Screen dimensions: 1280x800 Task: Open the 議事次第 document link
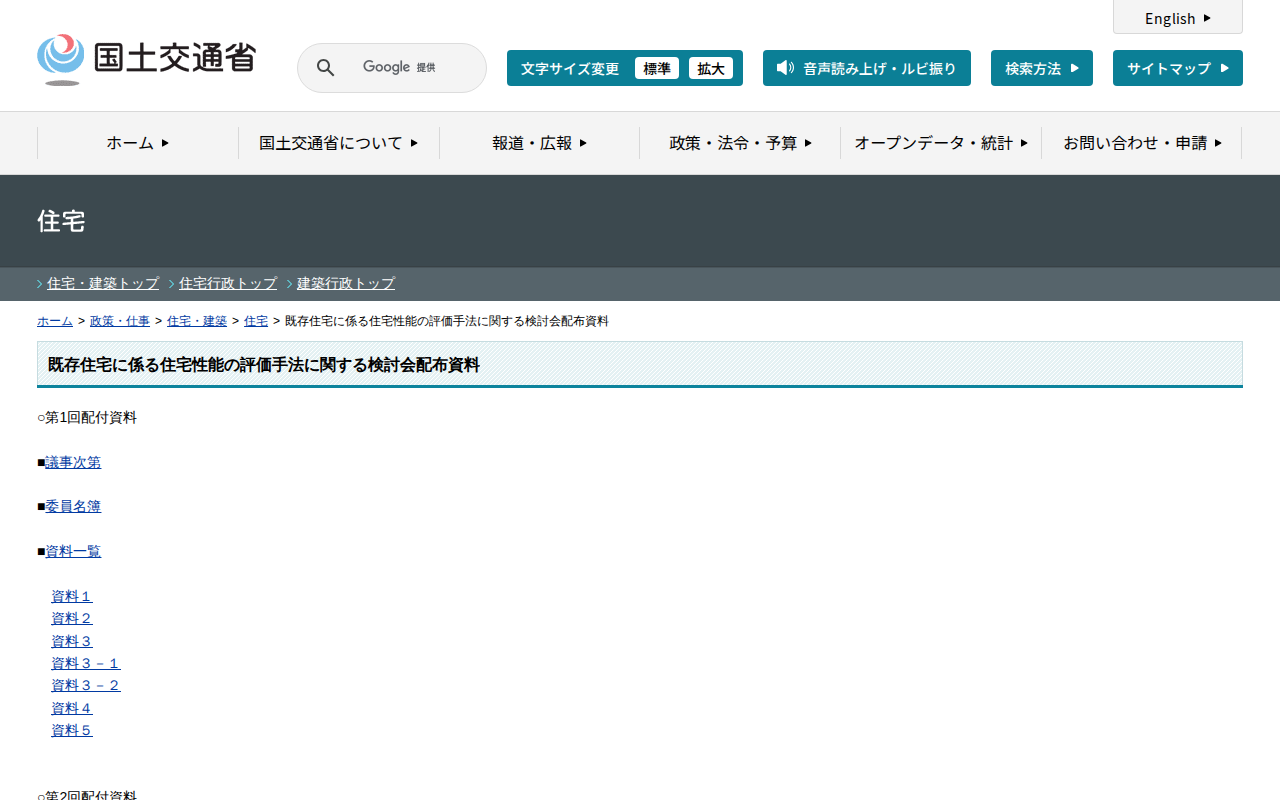[73, 462]
